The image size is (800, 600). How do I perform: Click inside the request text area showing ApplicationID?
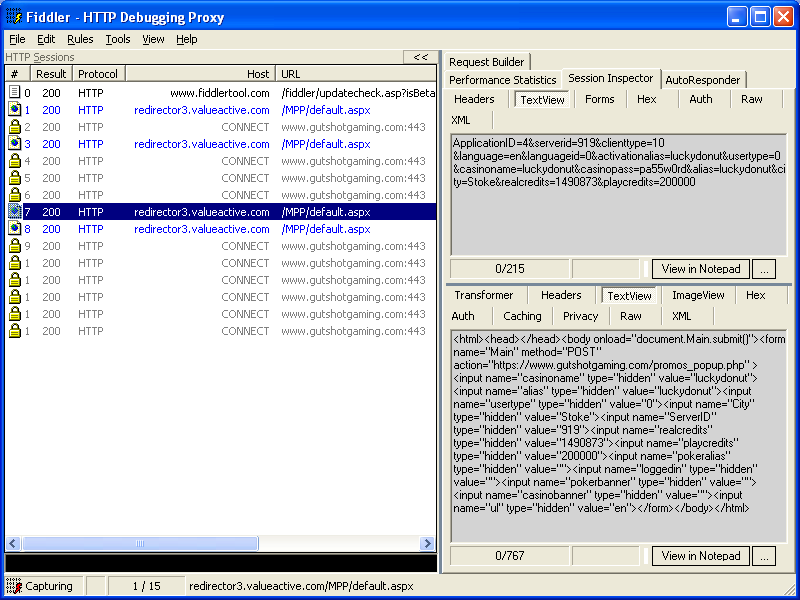pyautogui.click(x=618, y=195)
